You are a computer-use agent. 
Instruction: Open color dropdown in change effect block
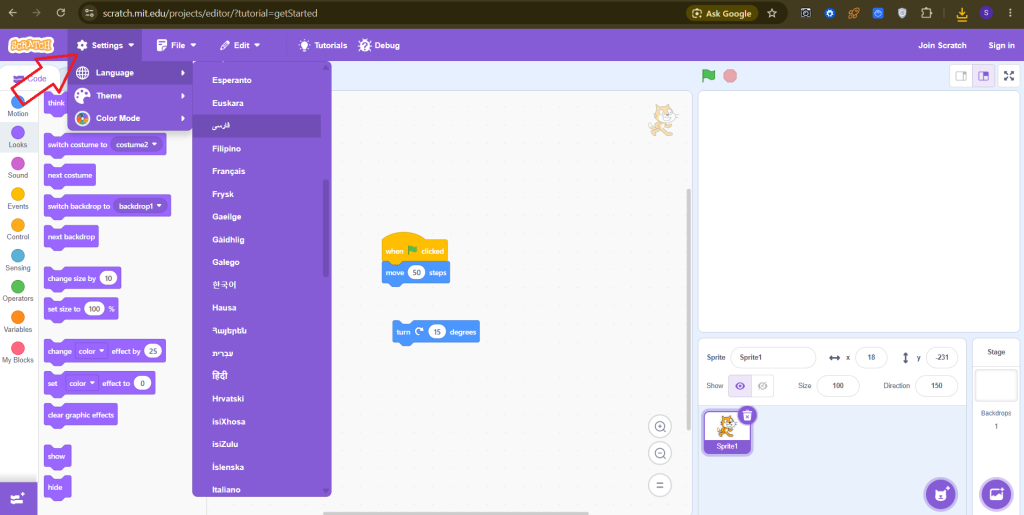tap(92, 351)
